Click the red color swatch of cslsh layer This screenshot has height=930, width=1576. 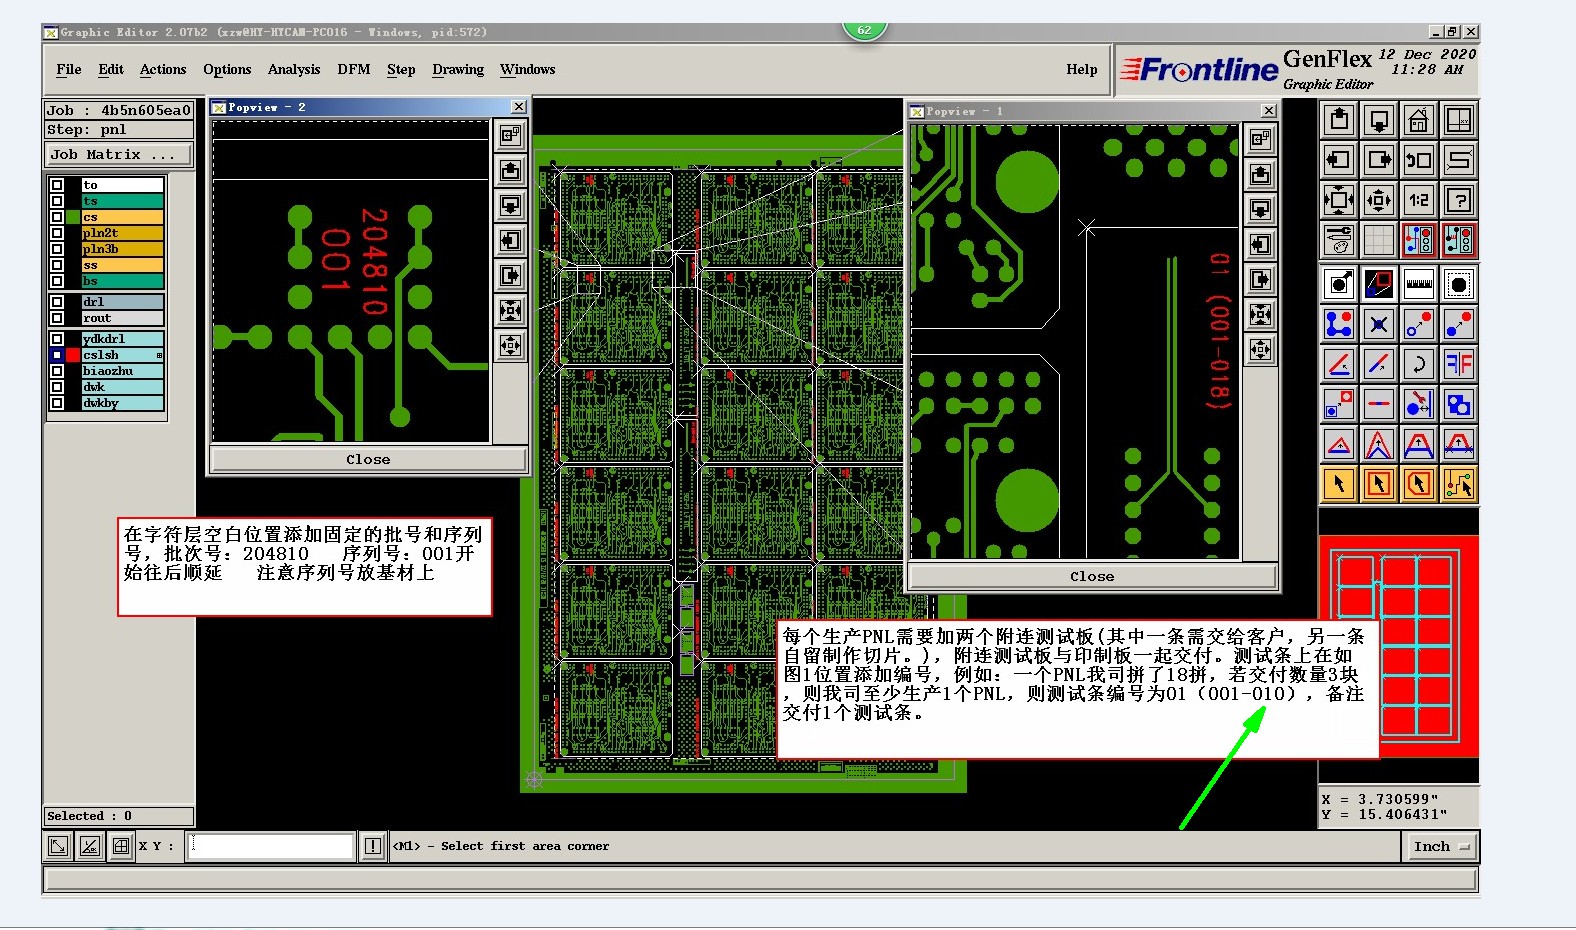(x=73, y=355)
